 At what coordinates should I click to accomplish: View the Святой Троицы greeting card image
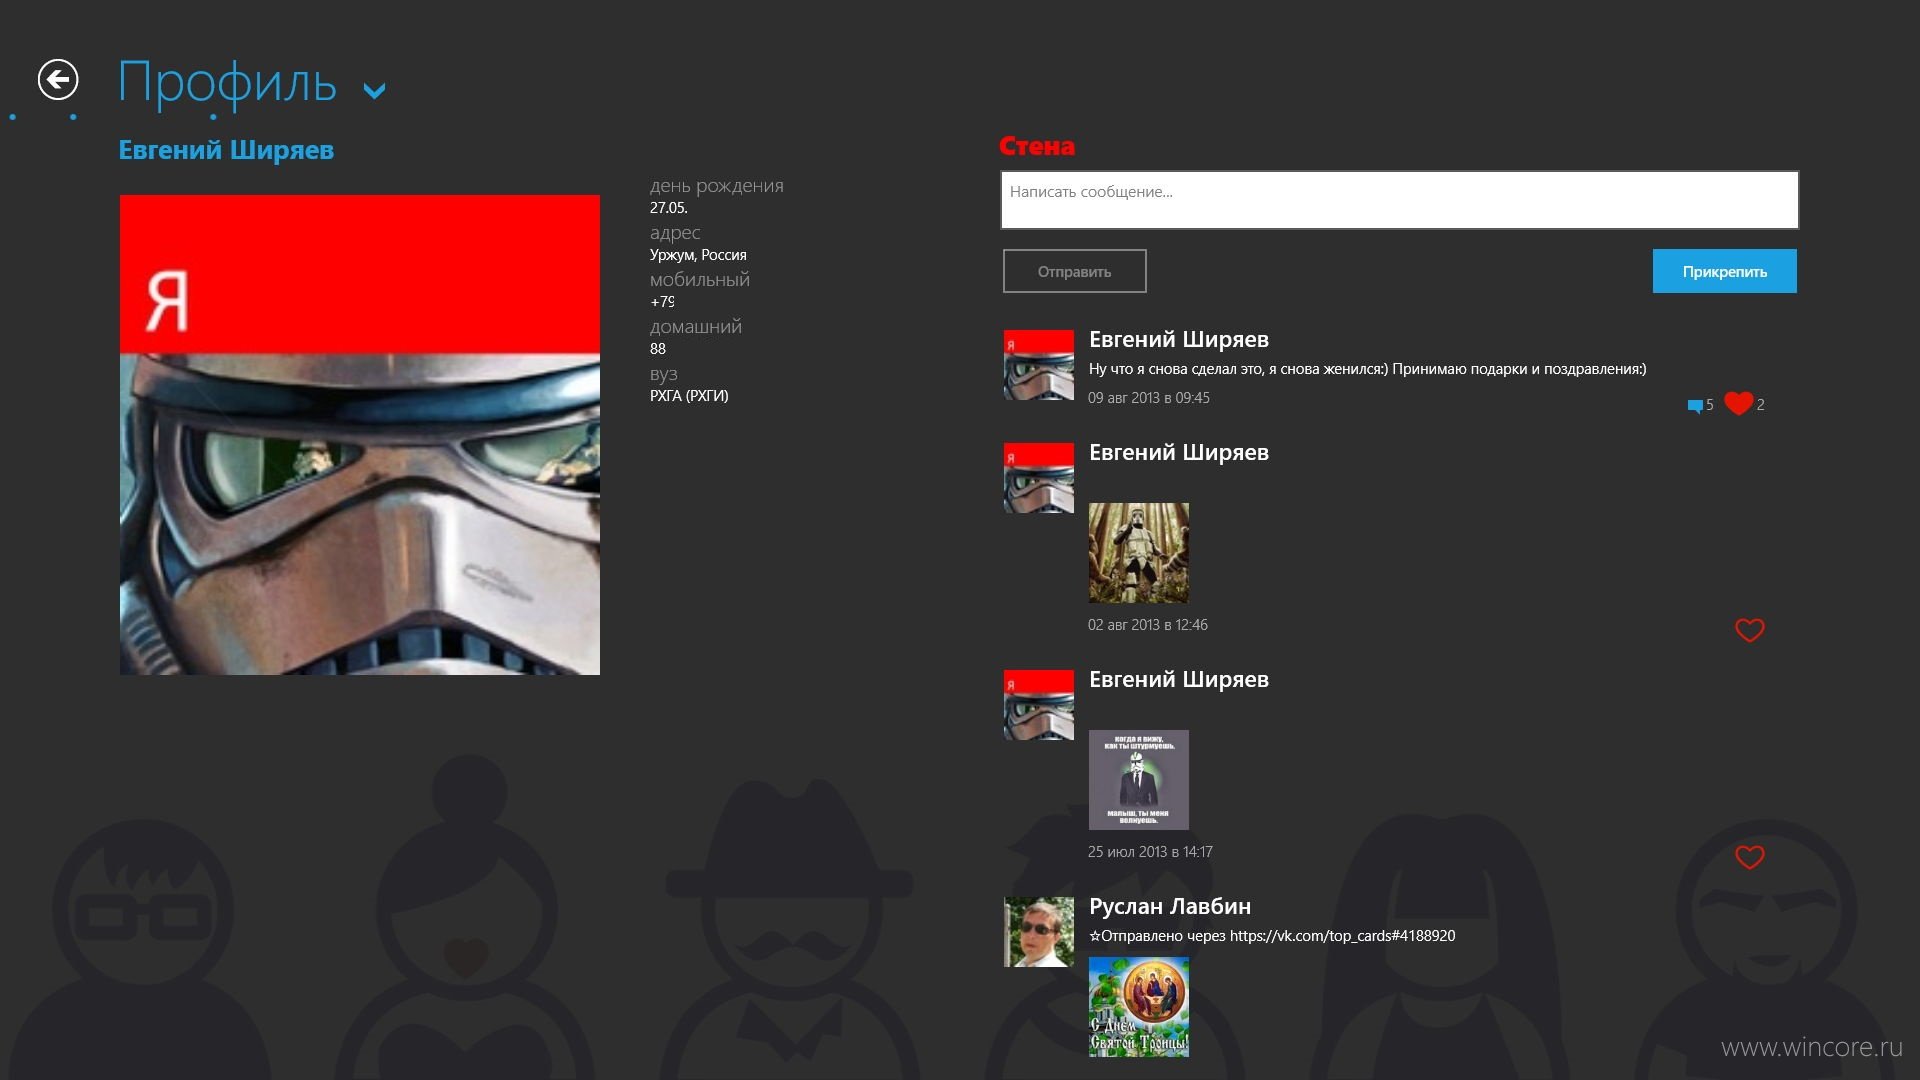tap(1139, 1007)
